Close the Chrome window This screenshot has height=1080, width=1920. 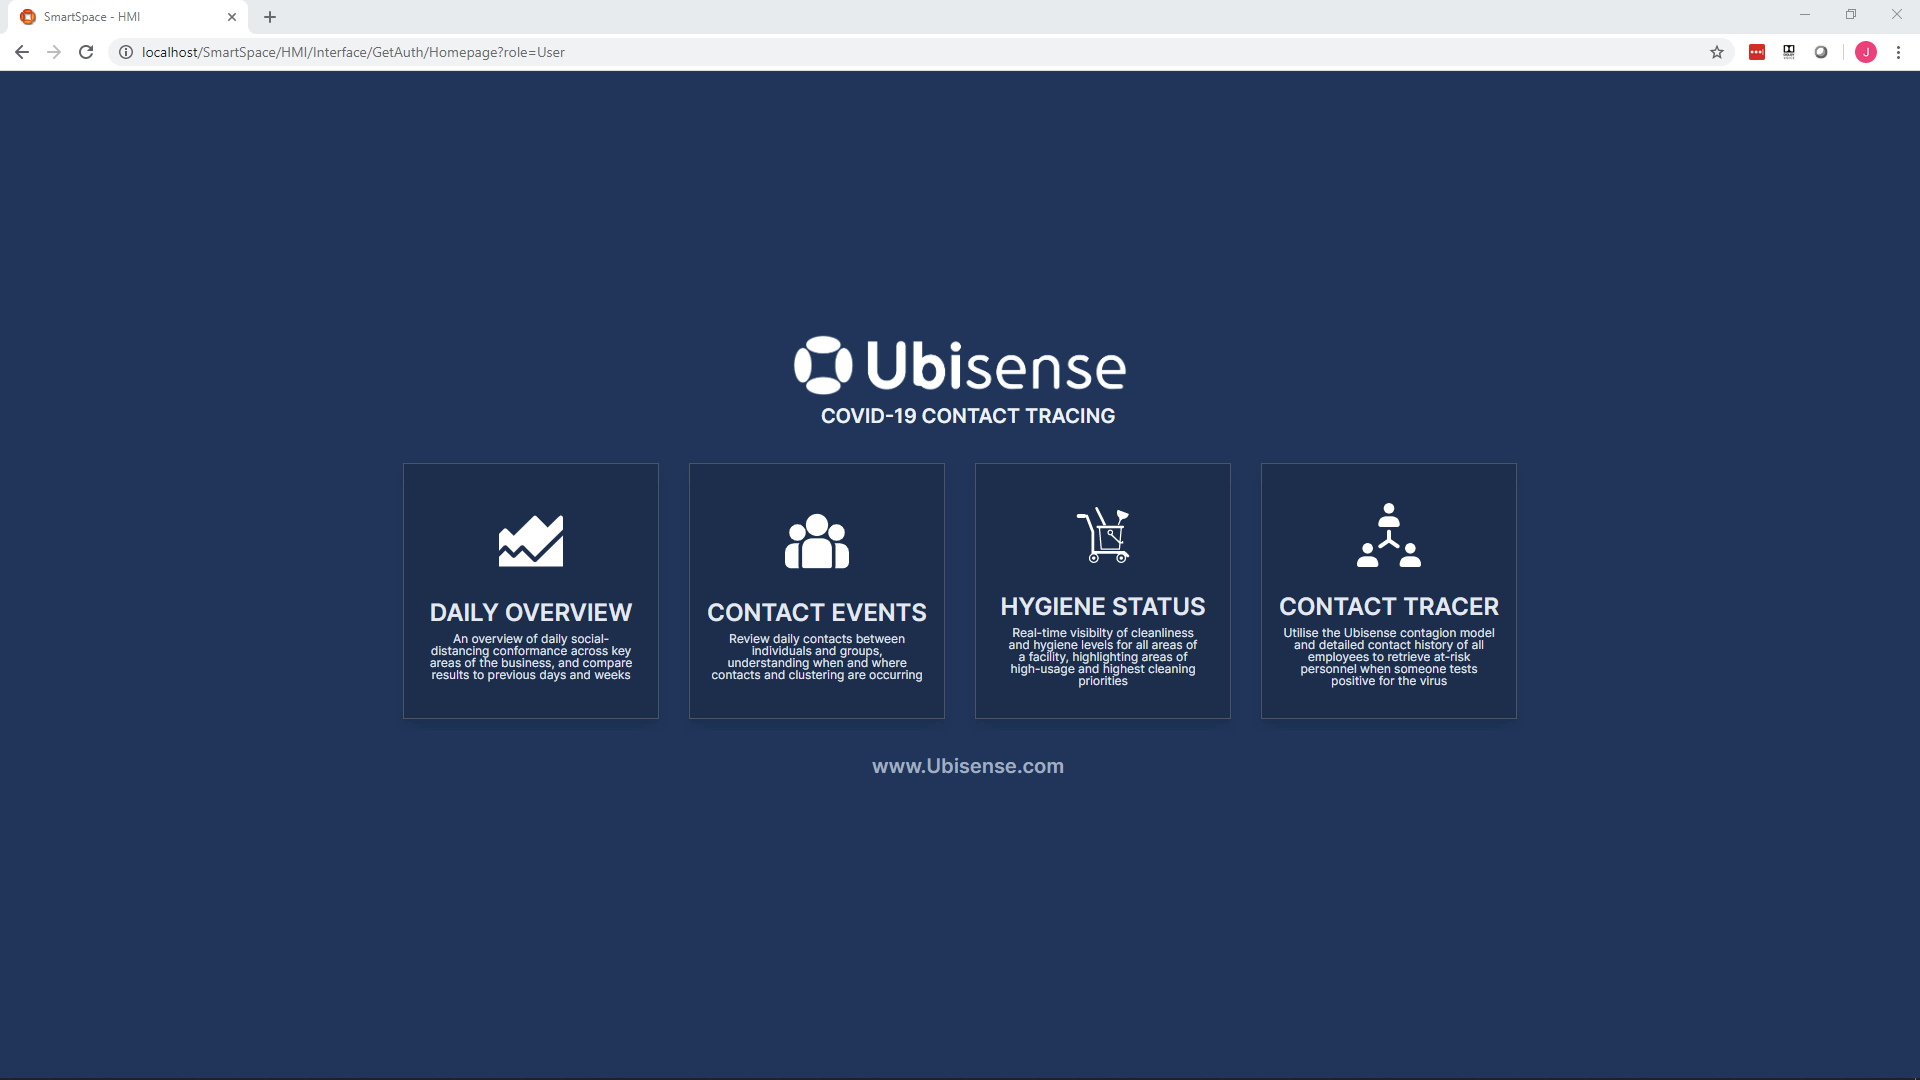(1897, 15)
